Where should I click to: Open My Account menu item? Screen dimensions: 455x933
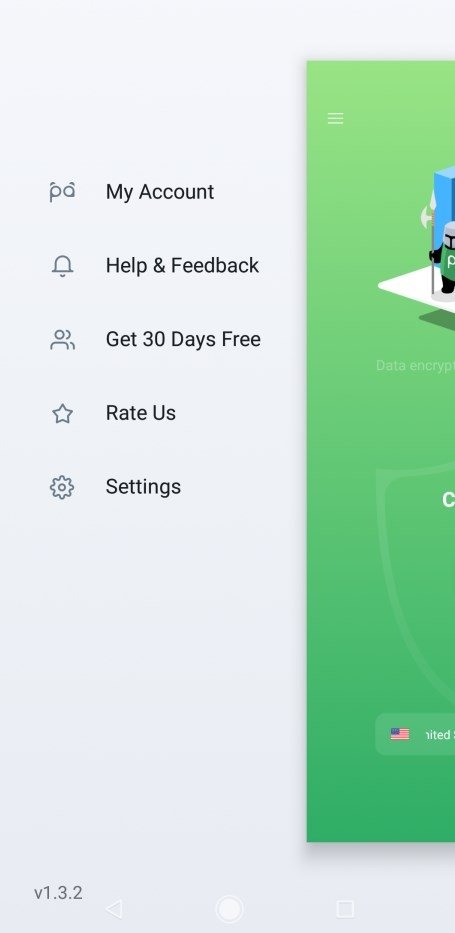pyautogui.click(x=159, y=192)
